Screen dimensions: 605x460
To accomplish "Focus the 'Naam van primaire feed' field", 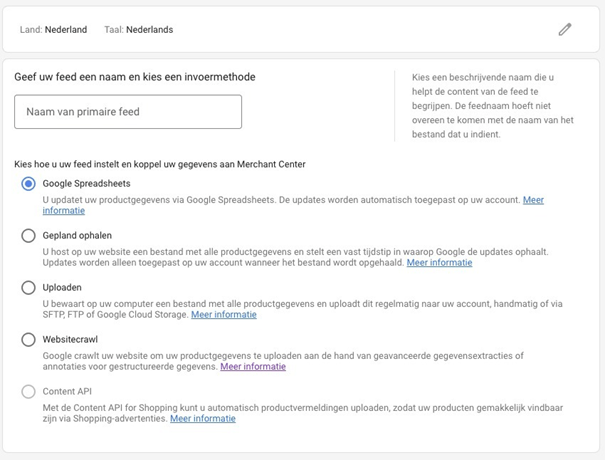I will pos(128,112).
